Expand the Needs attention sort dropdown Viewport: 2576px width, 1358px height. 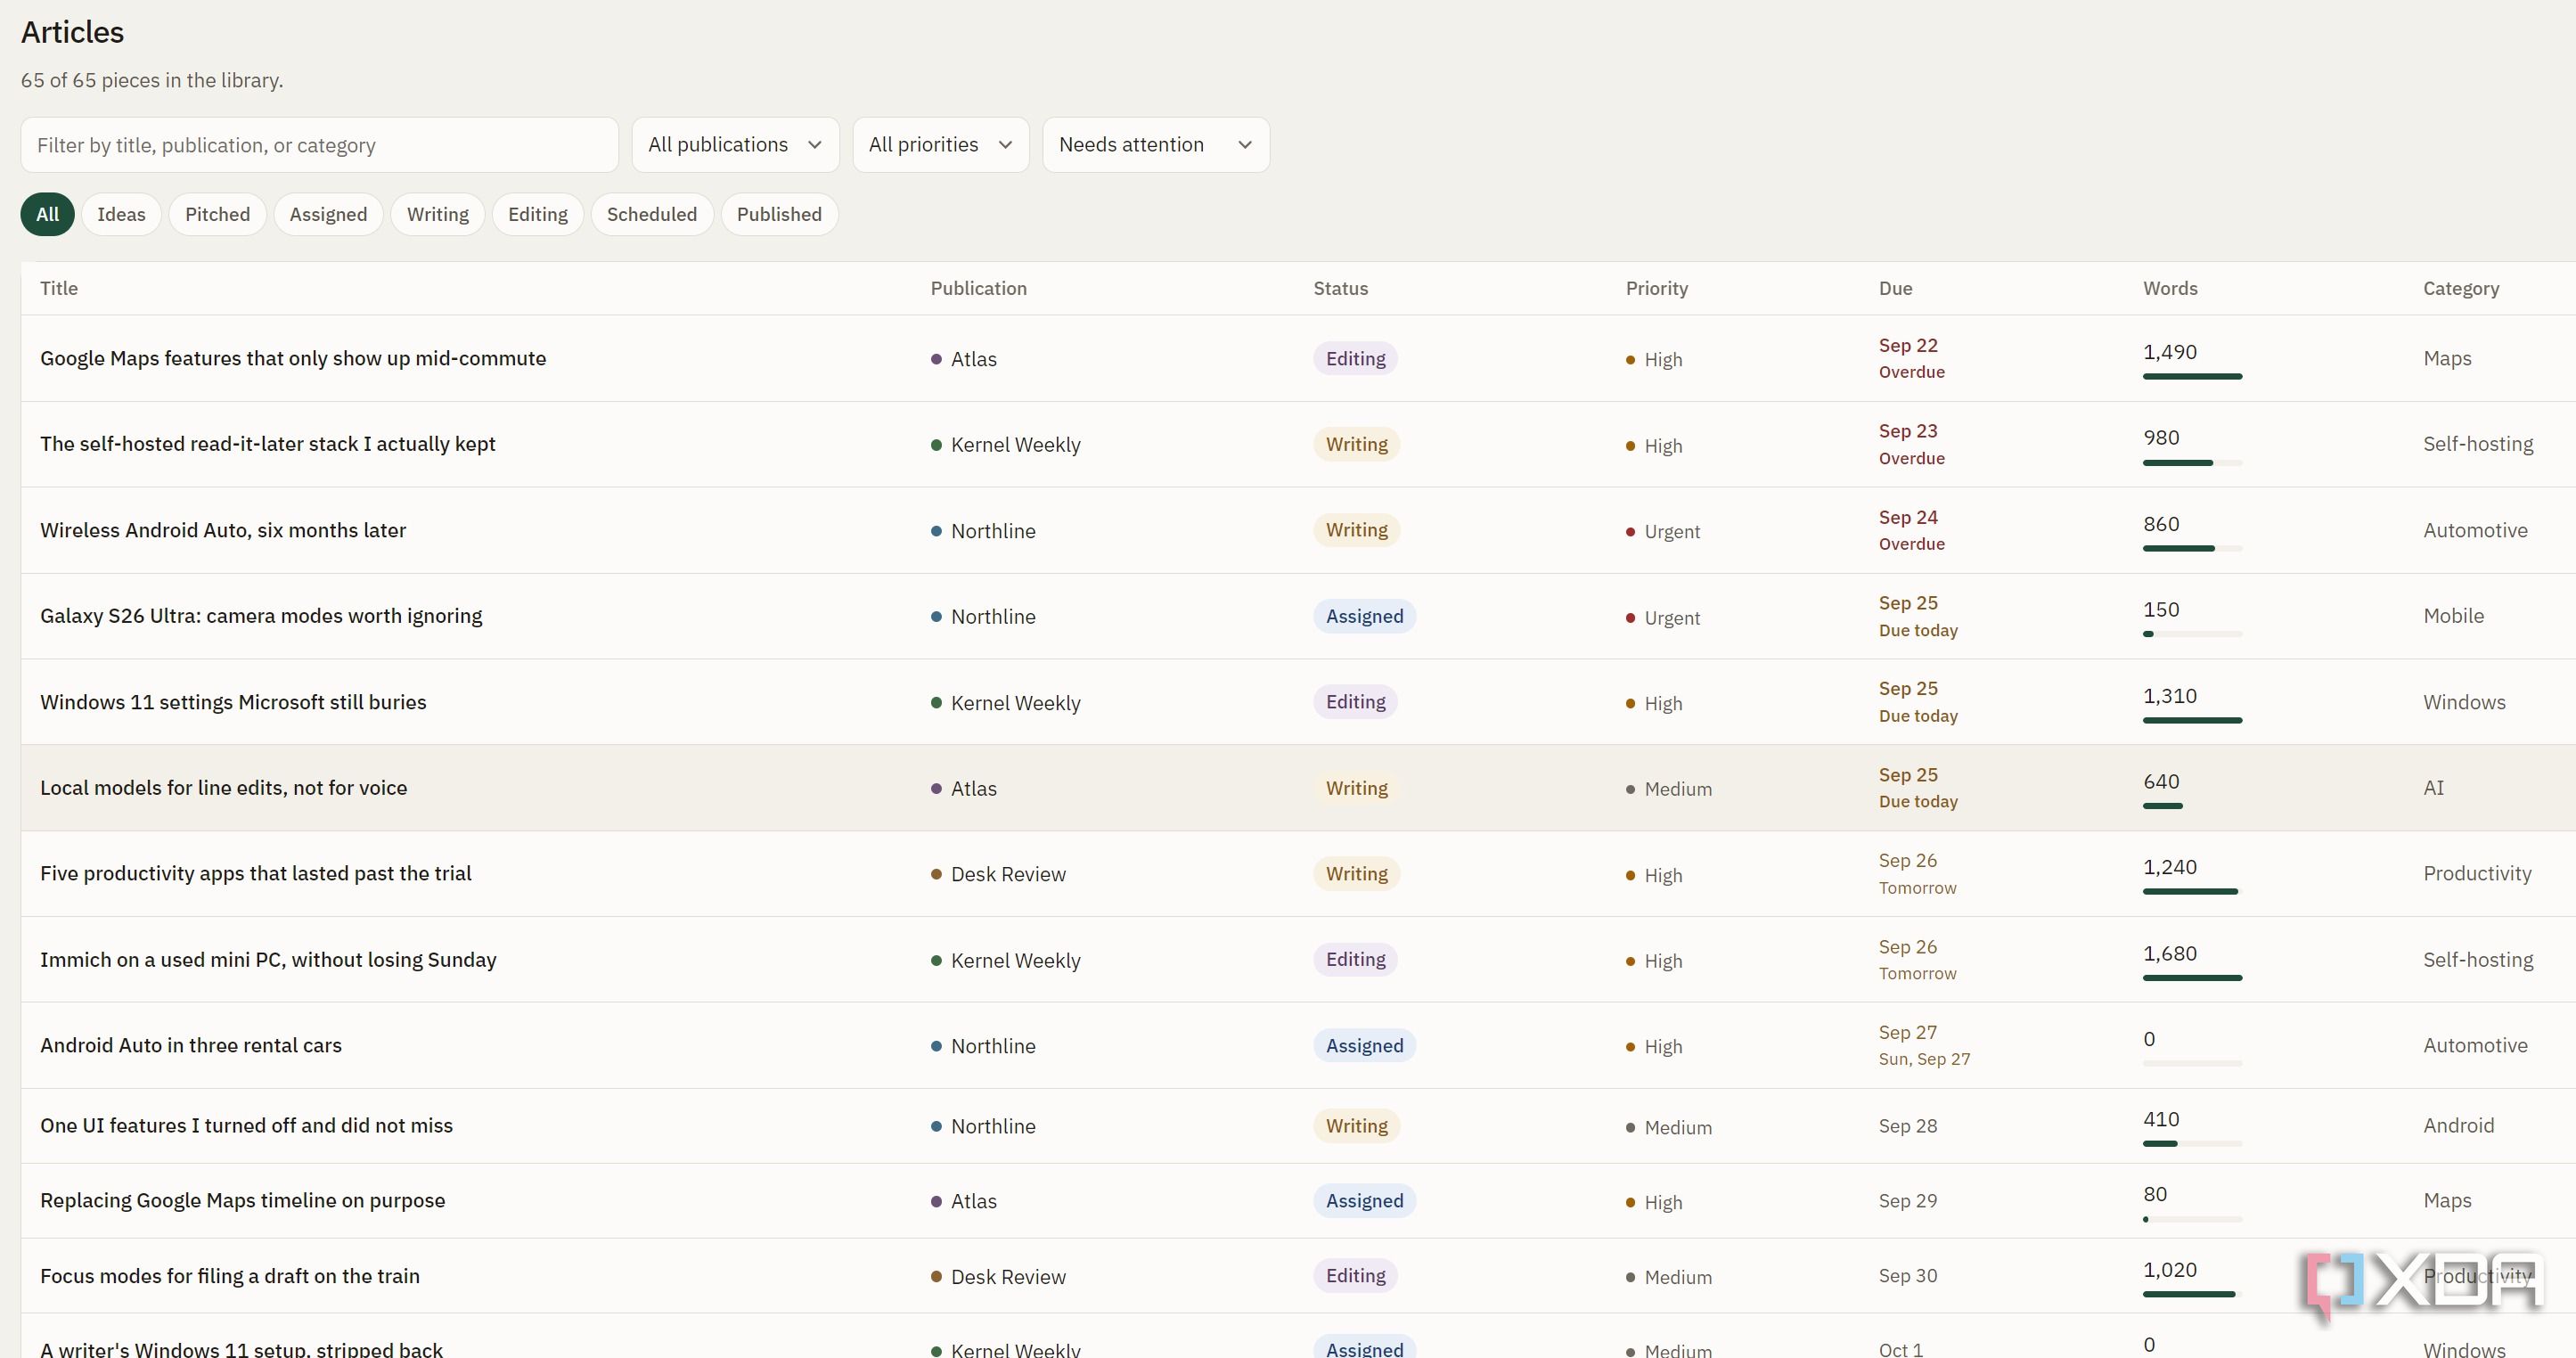(1156, 145)
